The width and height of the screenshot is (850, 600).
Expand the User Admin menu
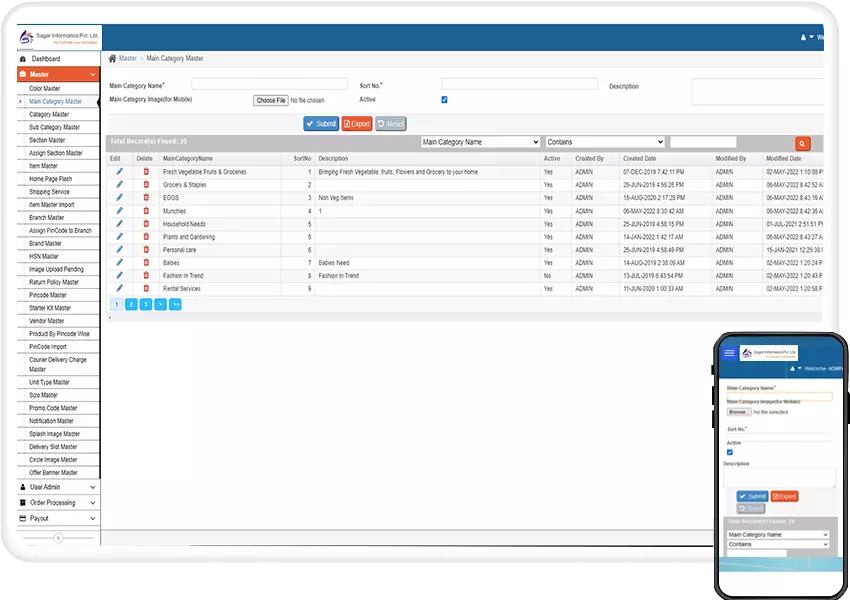[x=59, y=487]
